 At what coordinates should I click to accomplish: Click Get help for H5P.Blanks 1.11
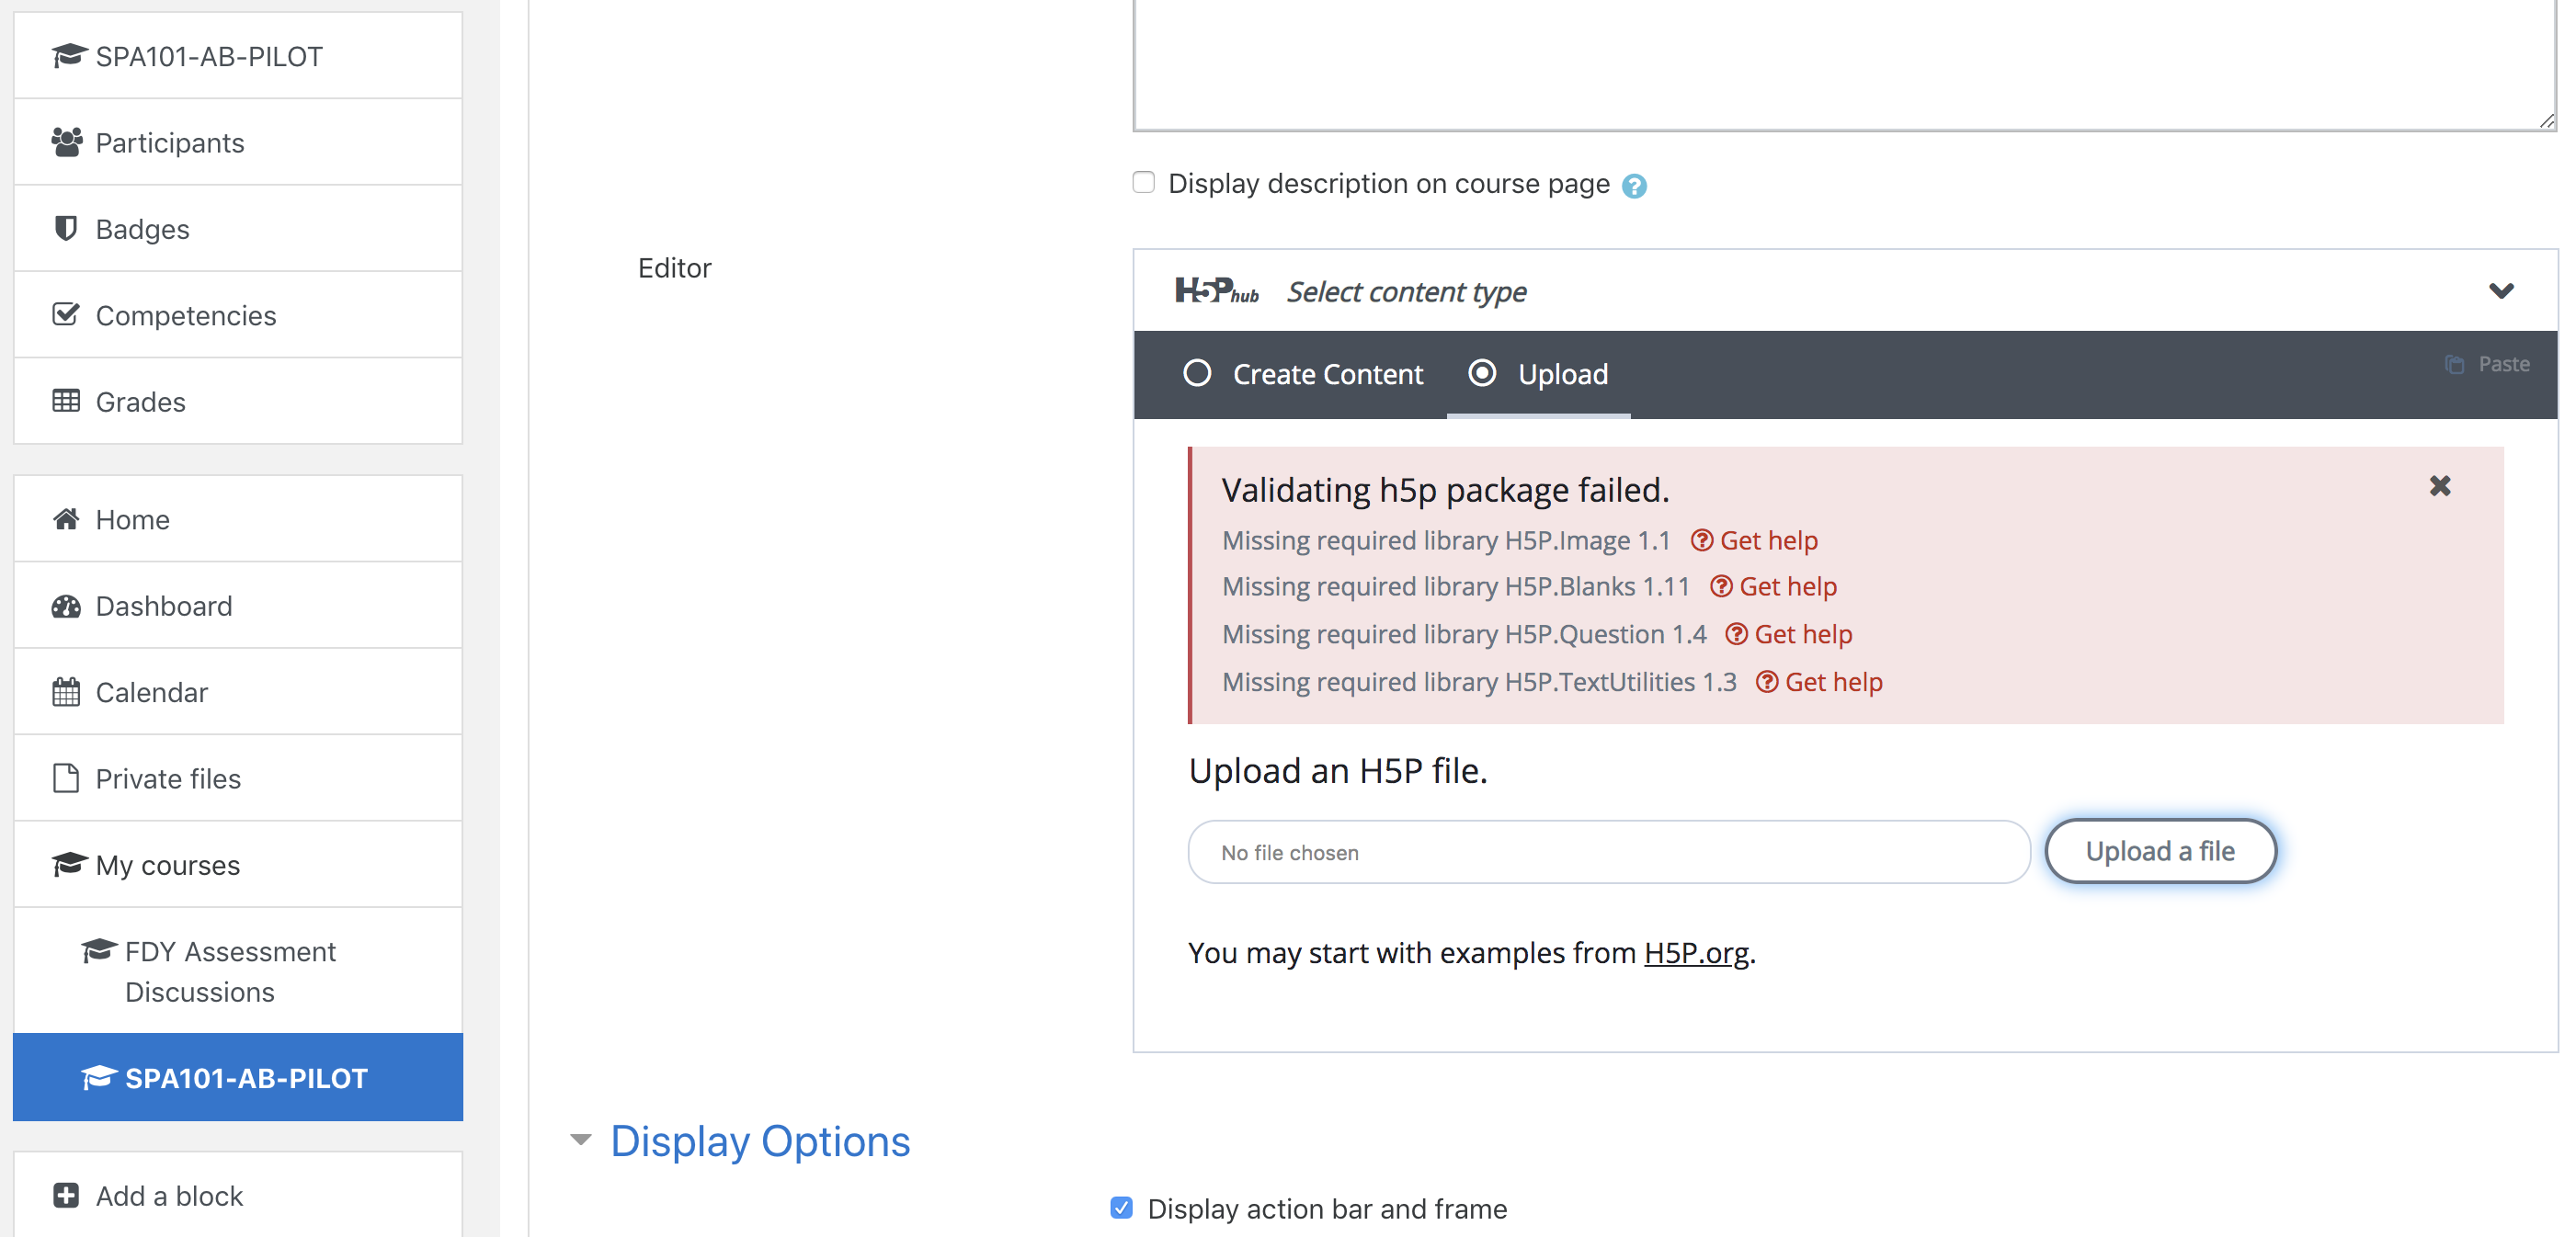point(1788,587)
